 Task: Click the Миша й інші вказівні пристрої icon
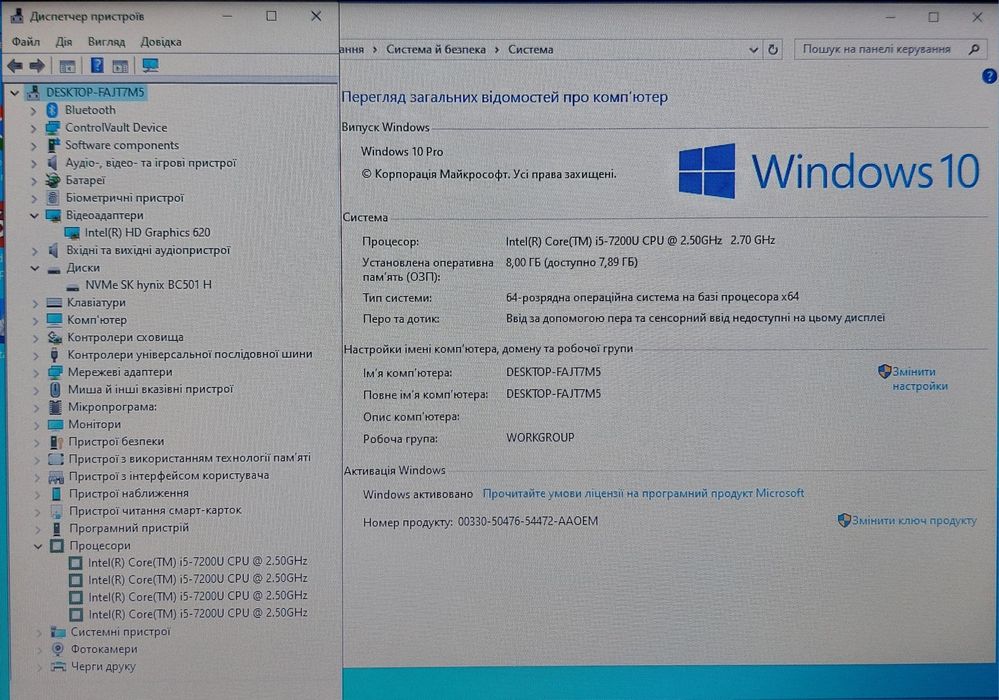[55, 389]
